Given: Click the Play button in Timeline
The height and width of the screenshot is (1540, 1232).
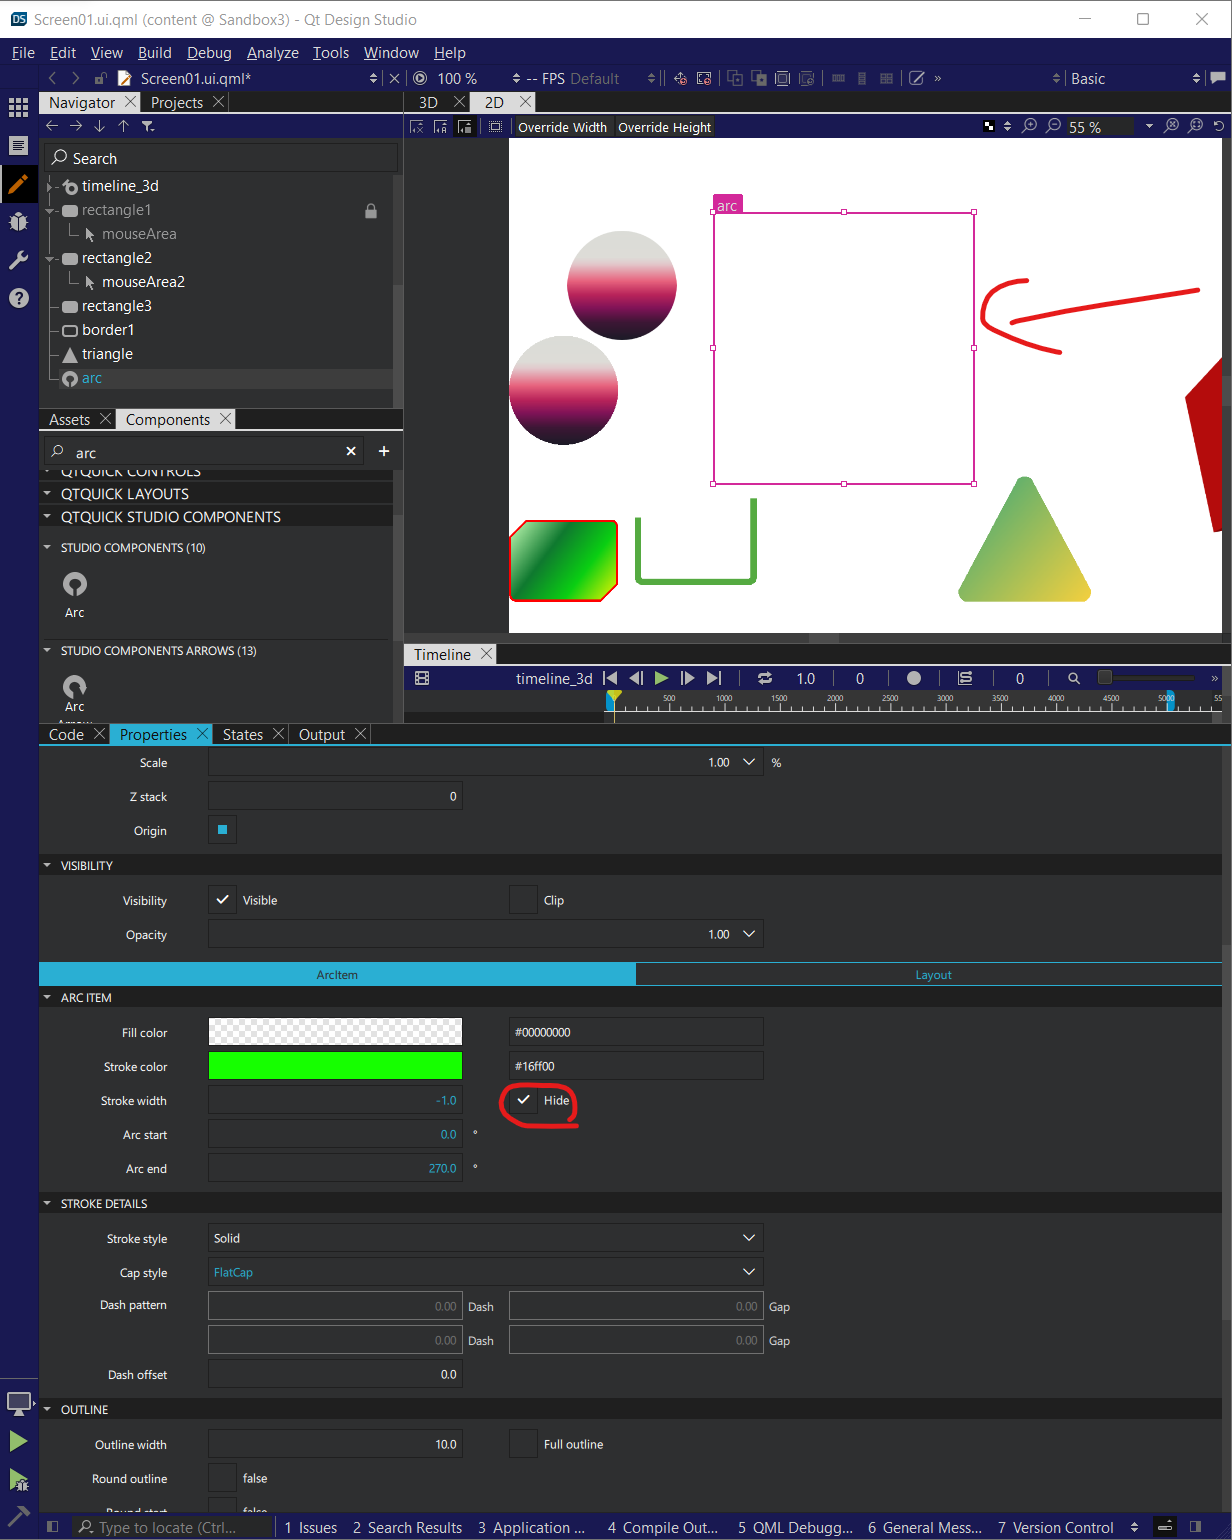Looking at the screenshot, I should (661, 678).
